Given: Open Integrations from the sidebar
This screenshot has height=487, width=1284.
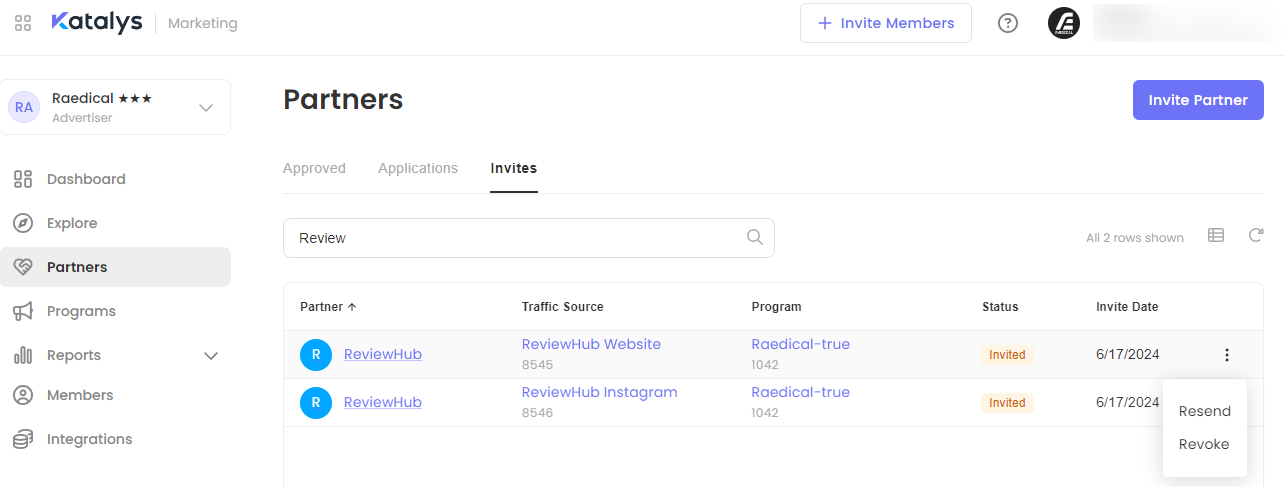Looking at the screenshot, I should coord(89,439).
